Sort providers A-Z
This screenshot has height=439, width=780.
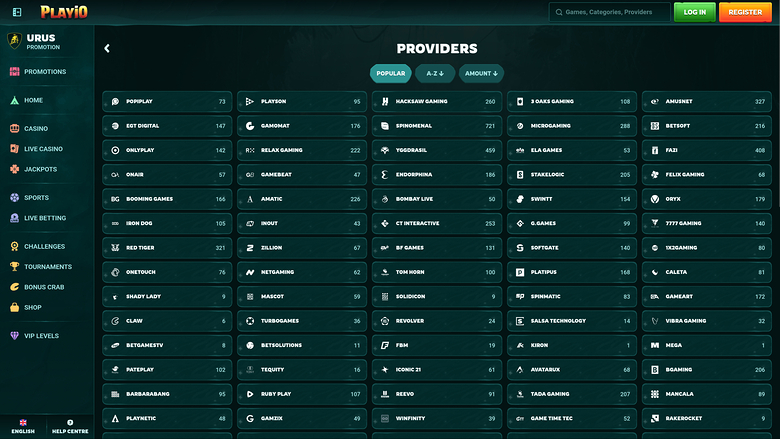[x=435, y=73]
